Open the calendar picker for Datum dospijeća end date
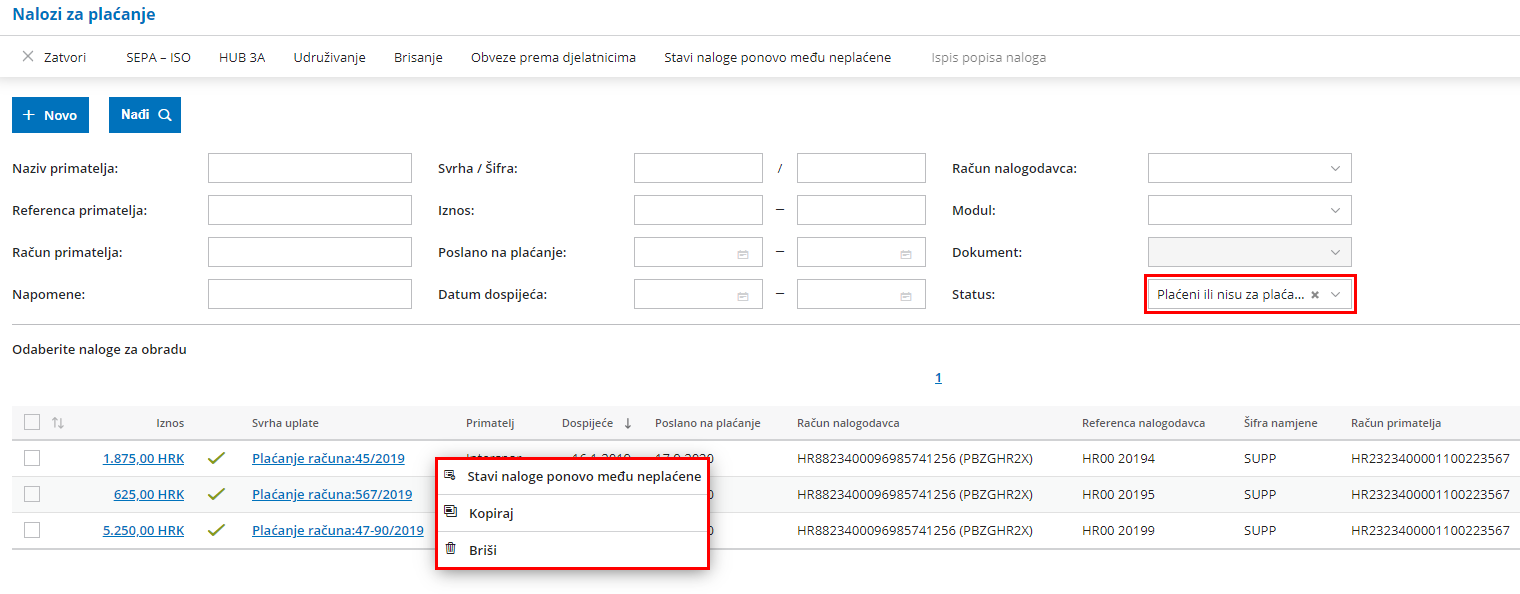Image resolution: width=1520 pixels, height=594 pixels. tap(906, 293)
